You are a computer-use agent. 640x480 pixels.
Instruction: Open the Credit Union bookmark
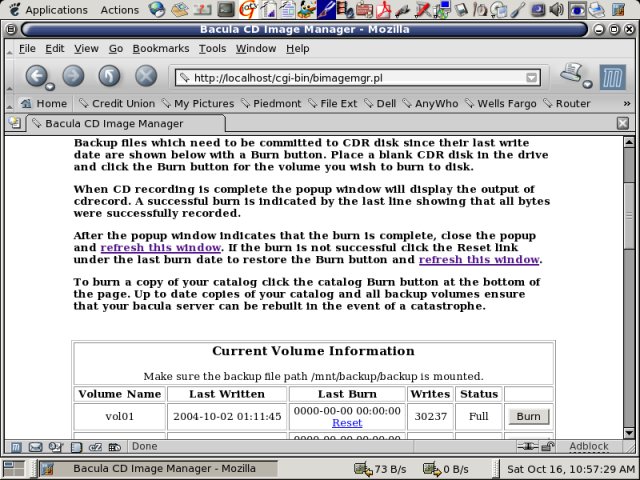(117, 104)
